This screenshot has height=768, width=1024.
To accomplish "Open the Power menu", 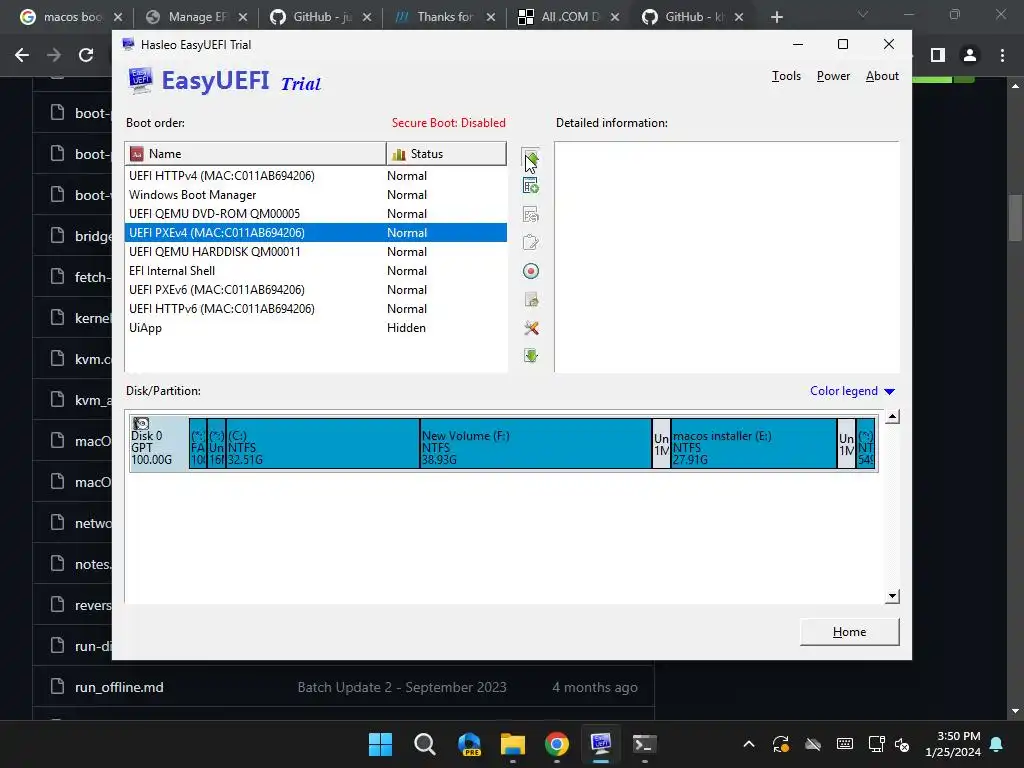I will pyautogui.click(x=833, y=76).
